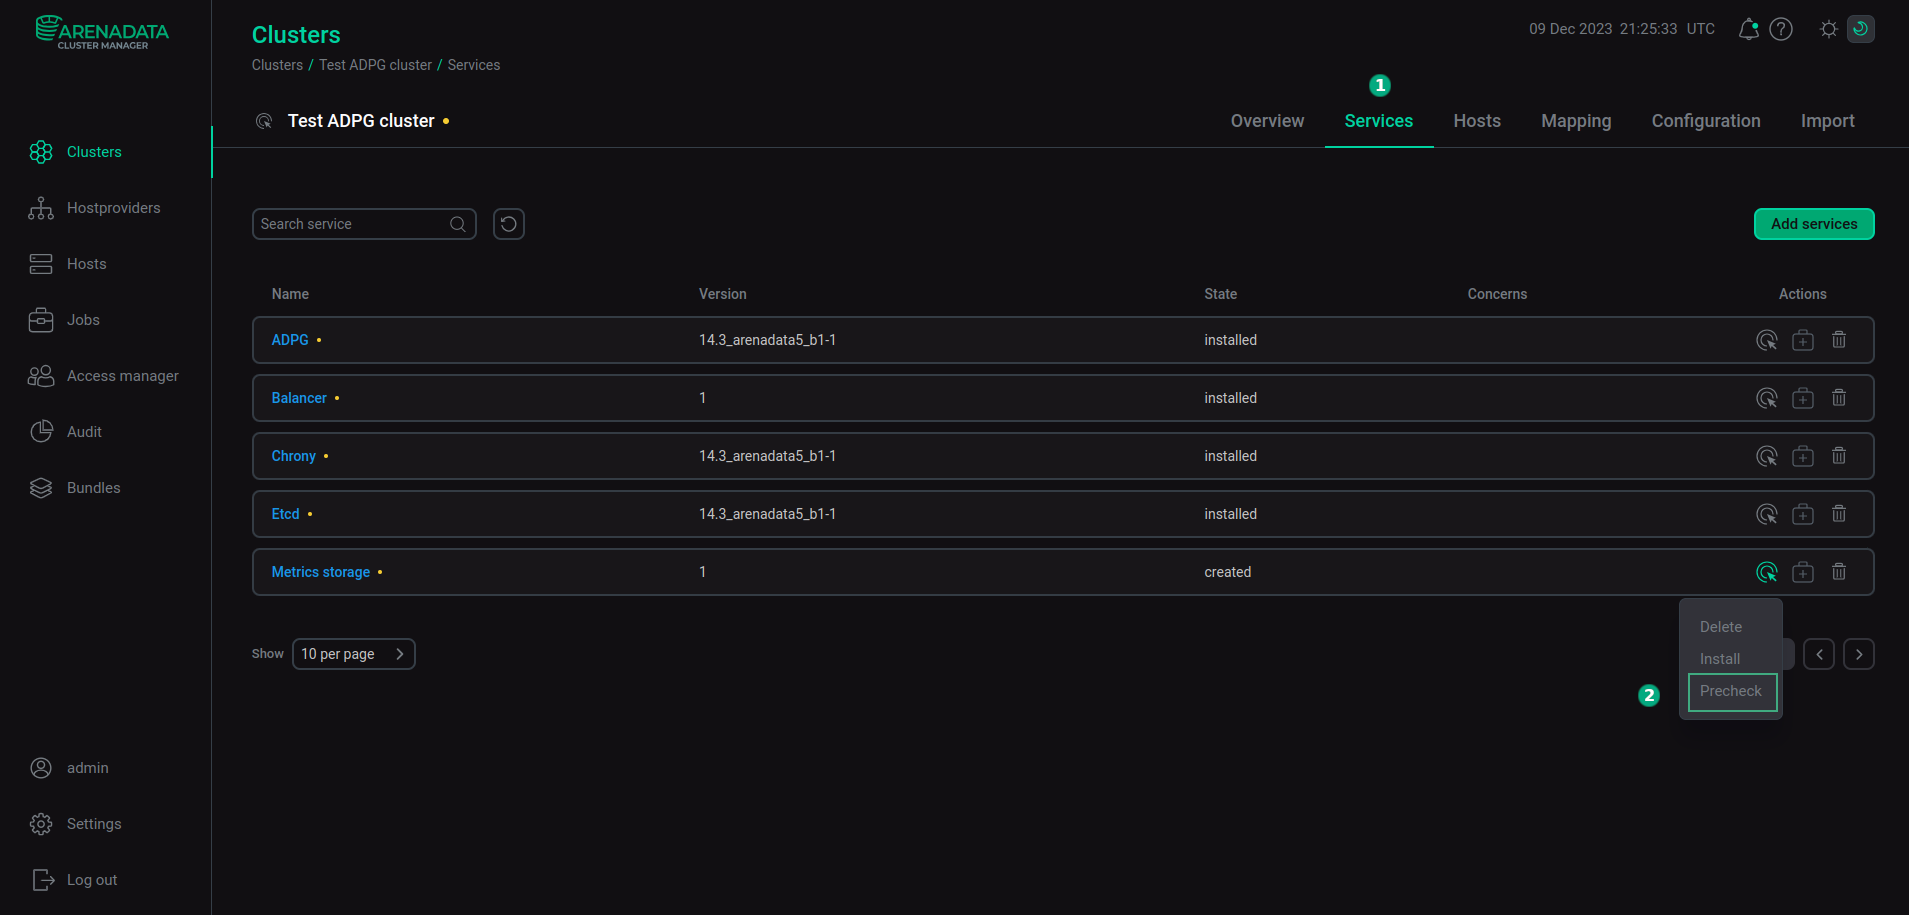Click the Arenadata Cluster Manager logo
The height and width of the screenshot is (915, 1909).
pos(102,32)
